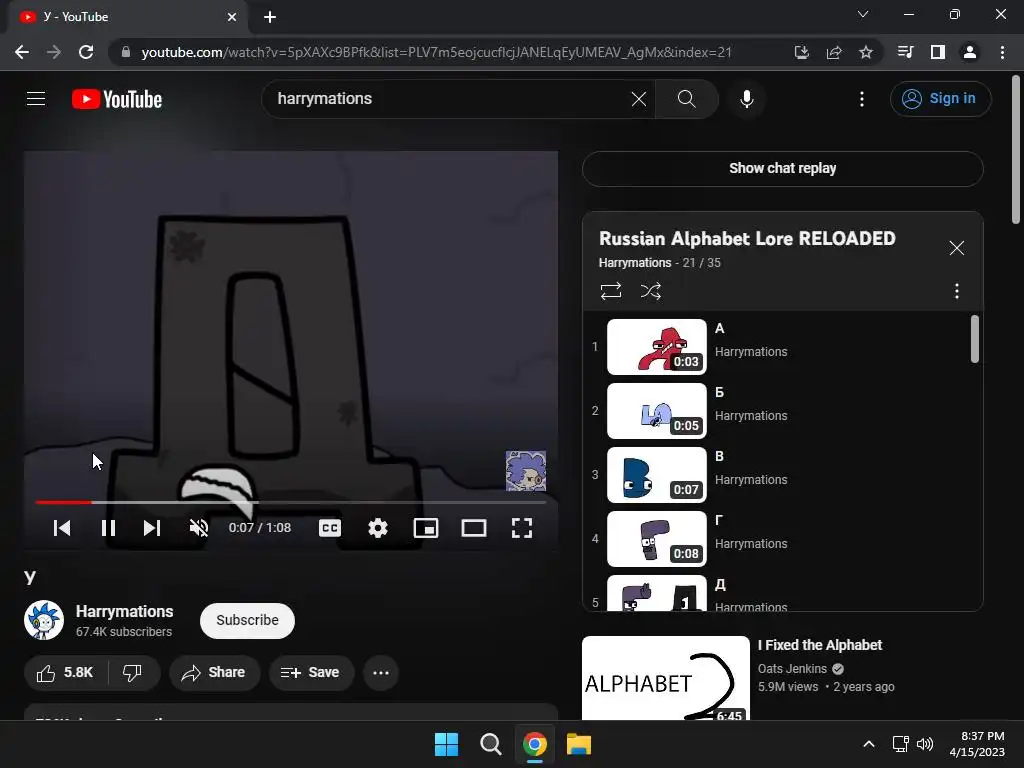Open a new browser tab
The image size is (1024, 768).
click(x=270, y=17)
